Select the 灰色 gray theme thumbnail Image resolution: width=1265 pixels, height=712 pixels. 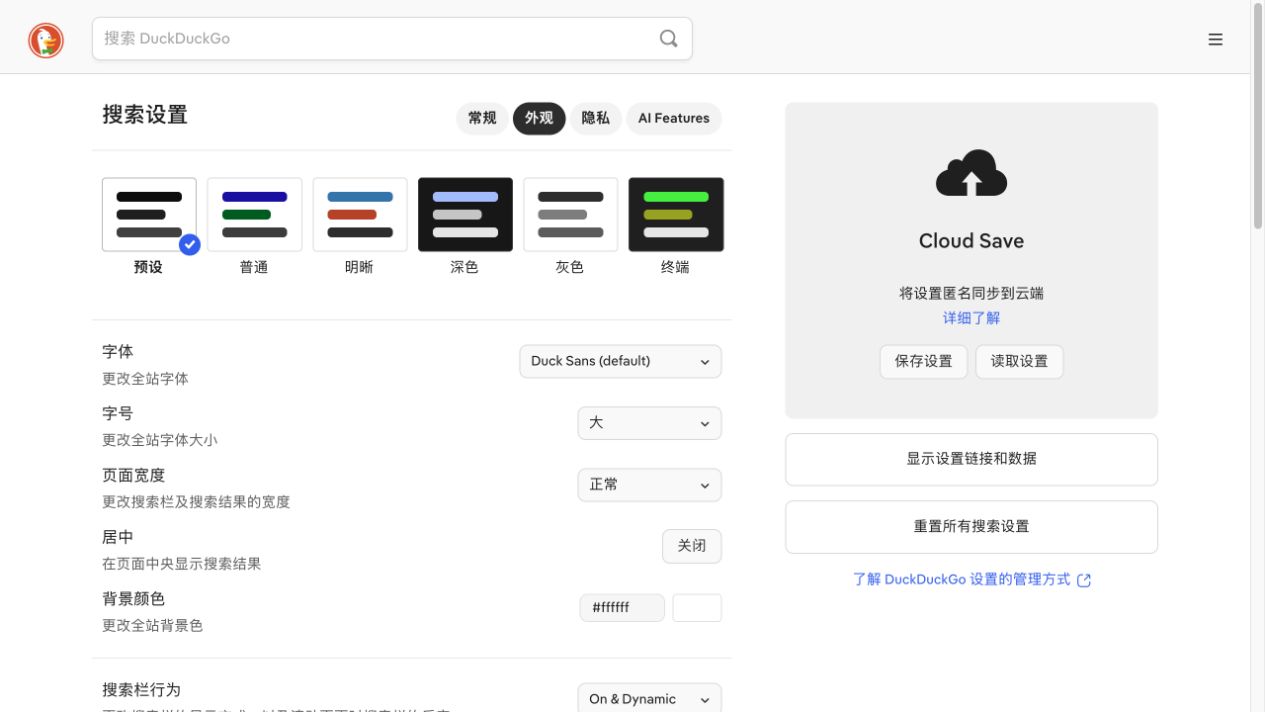point(570,214)
